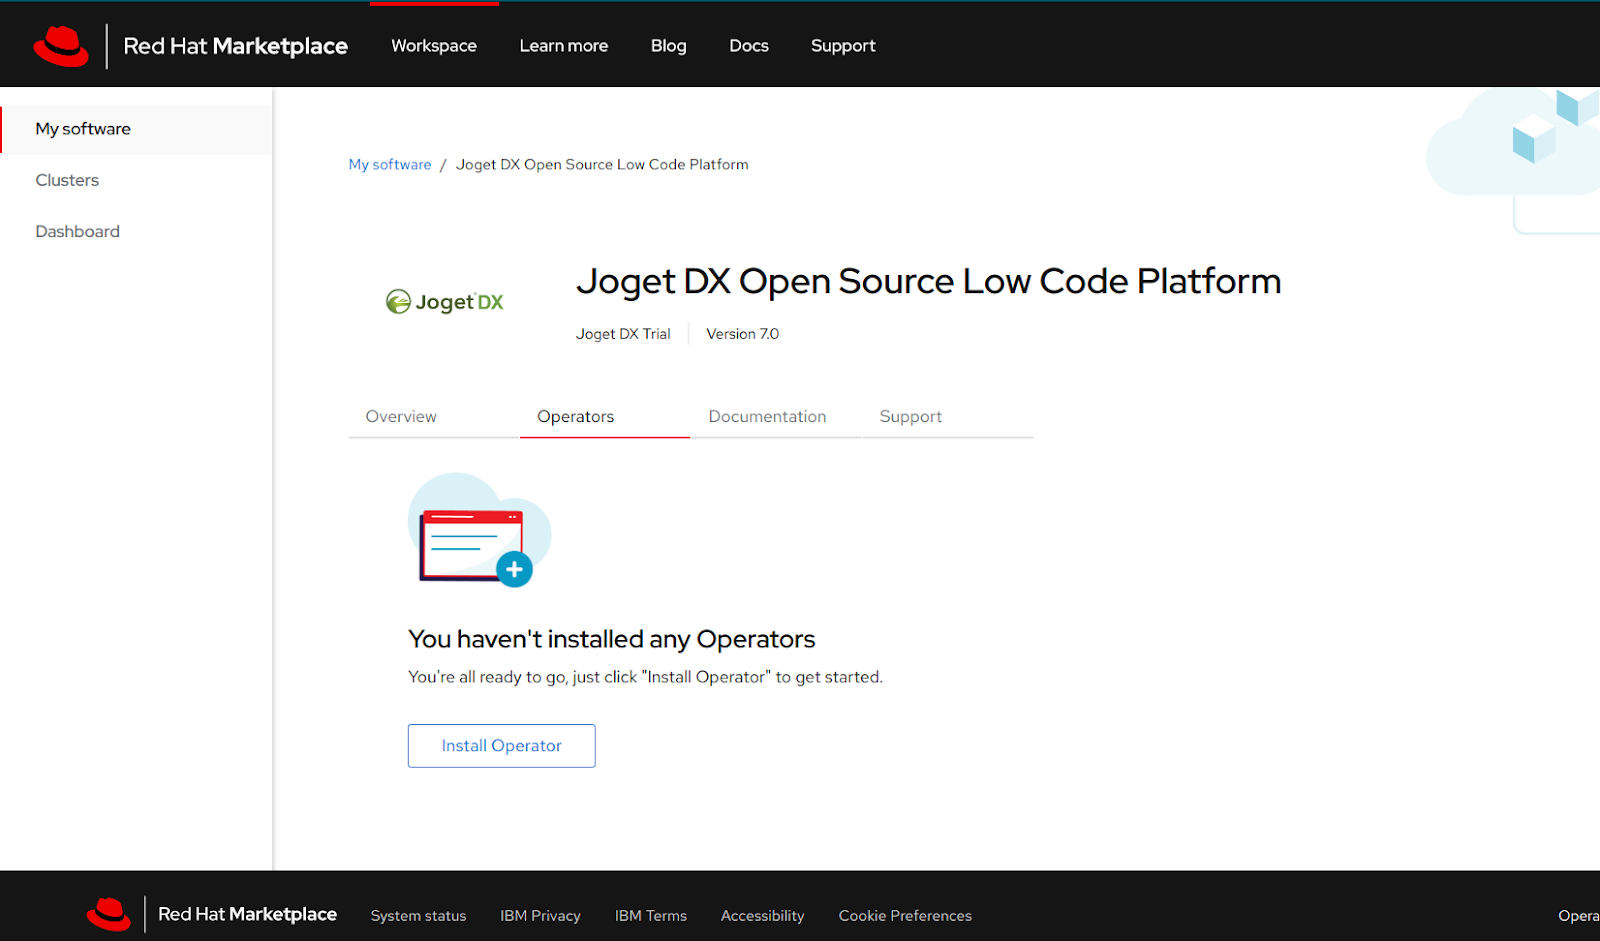
Task: Click the Red Hat logo in header
Action: click(61, 46)
